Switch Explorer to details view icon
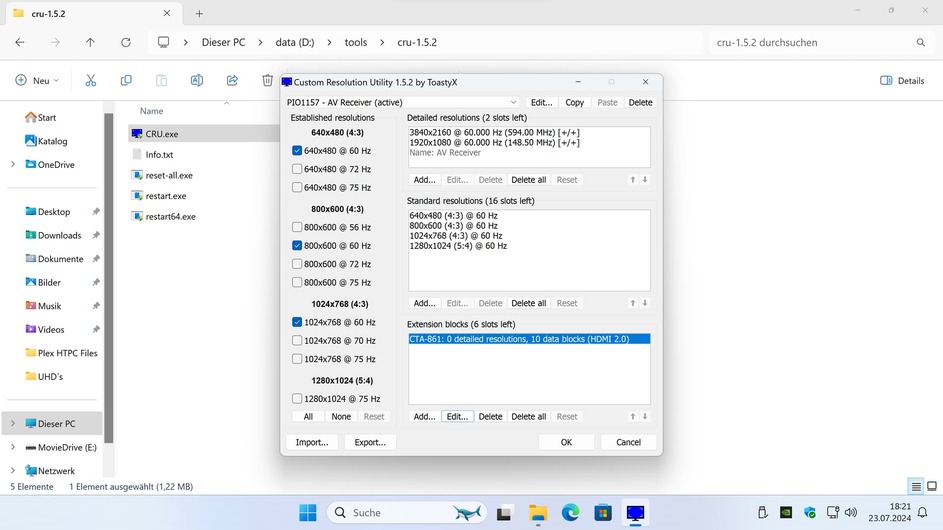 click(x=916, y=486)
